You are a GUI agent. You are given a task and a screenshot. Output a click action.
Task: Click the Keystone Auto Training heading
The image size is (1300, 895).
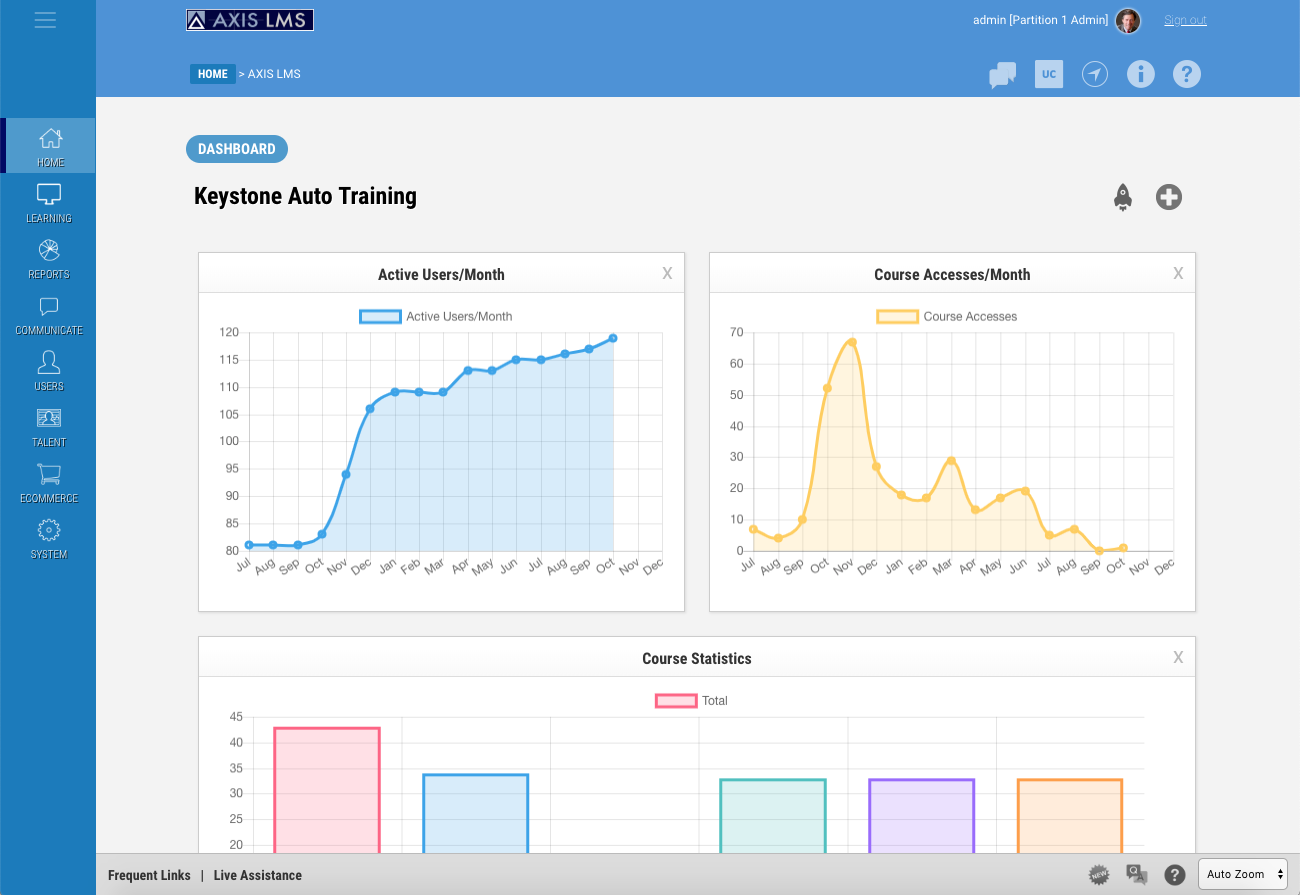[x=305, y=196]
